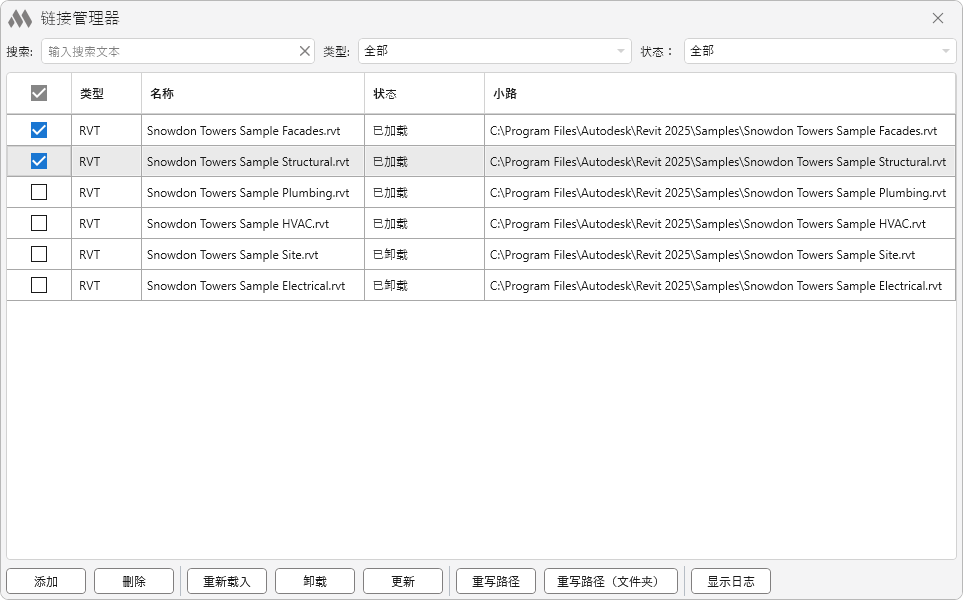Viewport: 963px width, 600px height.
Task: Click 重新载入 to reload links
Action: 227,581
